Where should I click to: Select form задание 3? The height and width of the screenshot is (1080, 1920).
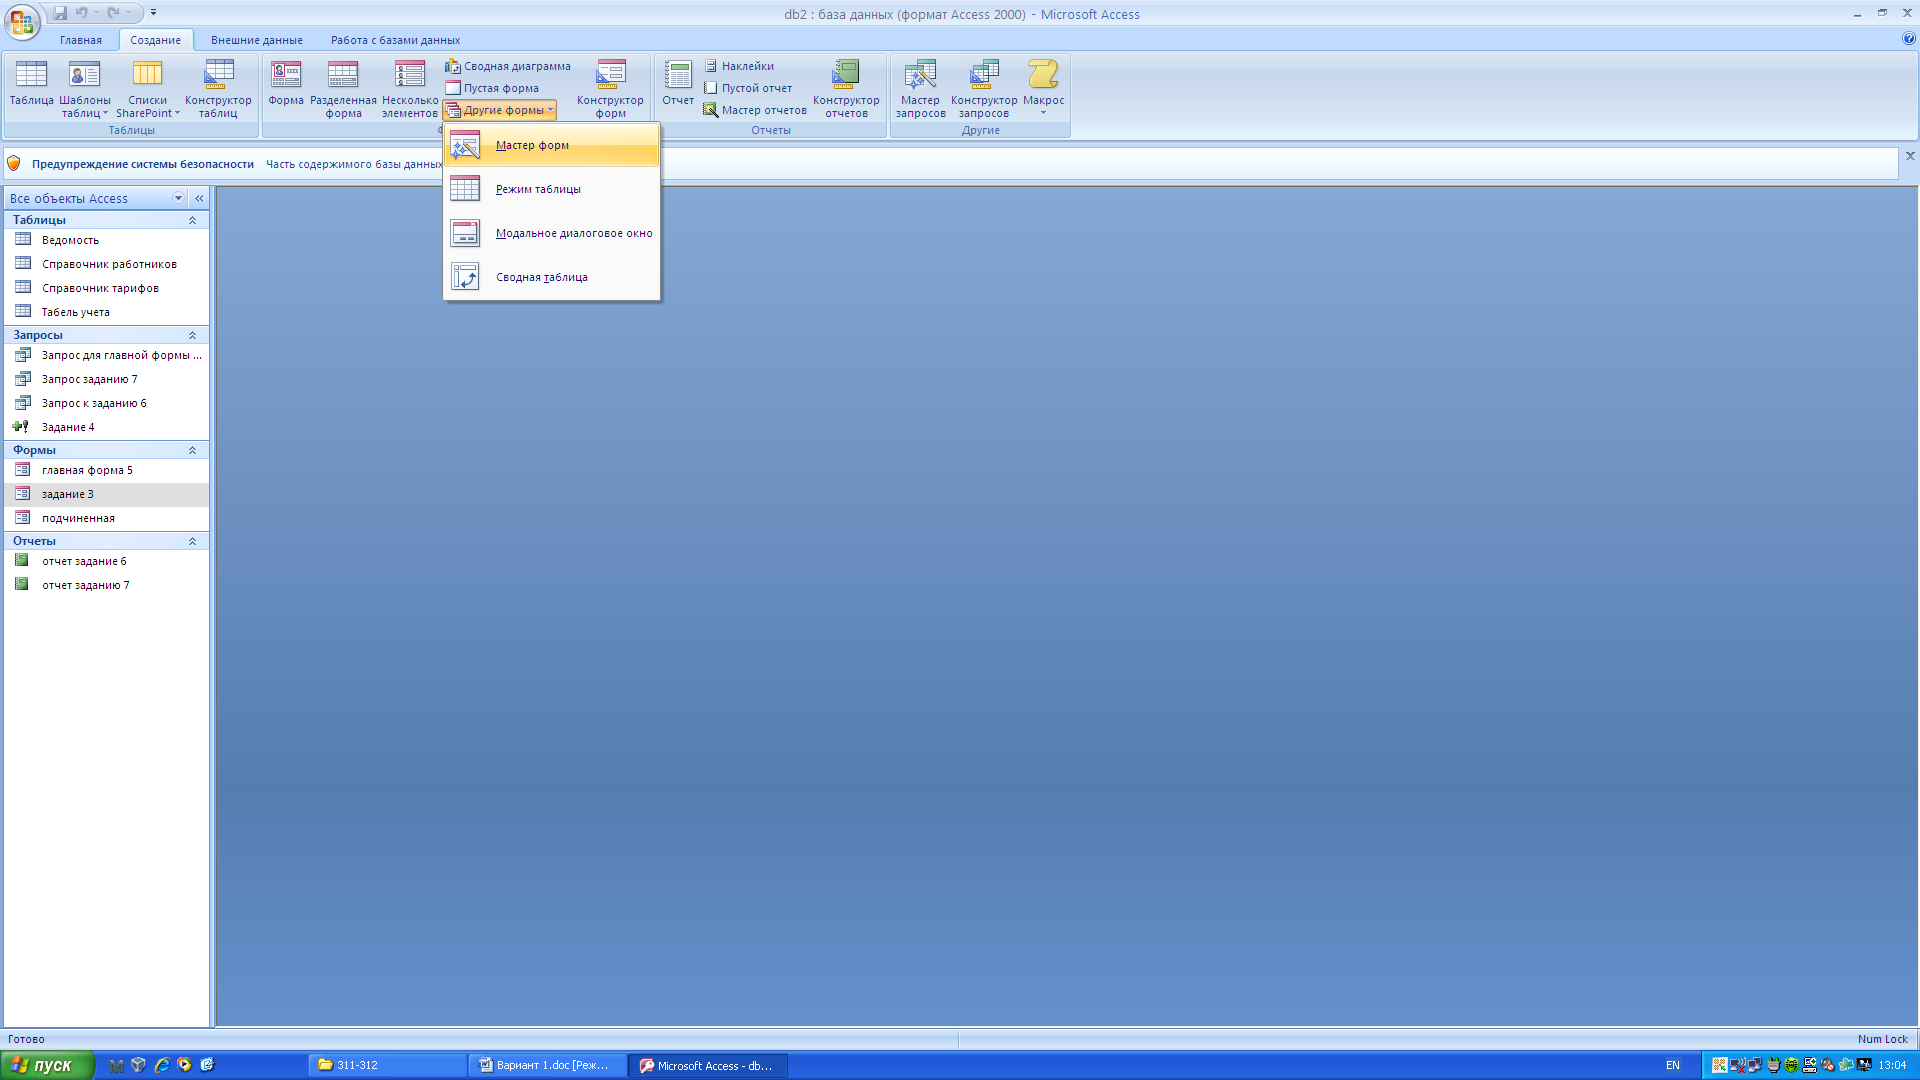106,494
